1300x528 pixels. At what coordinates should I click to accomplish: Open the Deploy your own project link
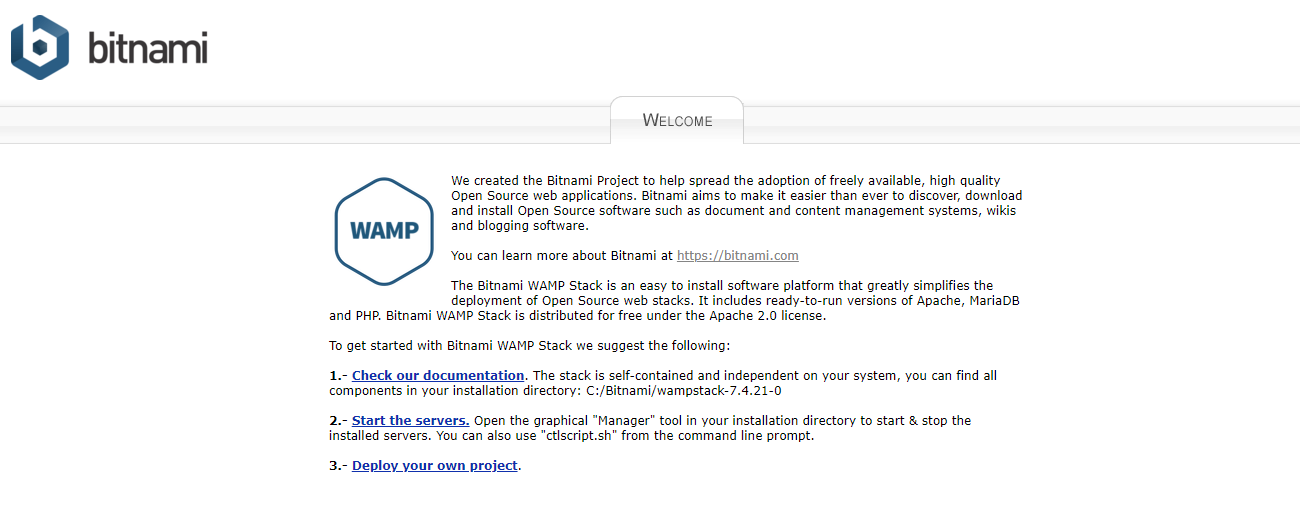tap(434, 466)
